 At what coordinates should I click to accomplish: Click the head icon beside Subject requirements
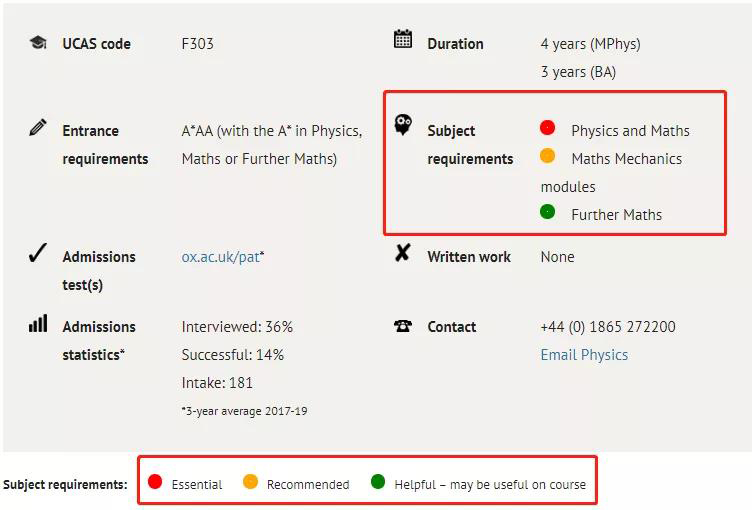(403, 125)
